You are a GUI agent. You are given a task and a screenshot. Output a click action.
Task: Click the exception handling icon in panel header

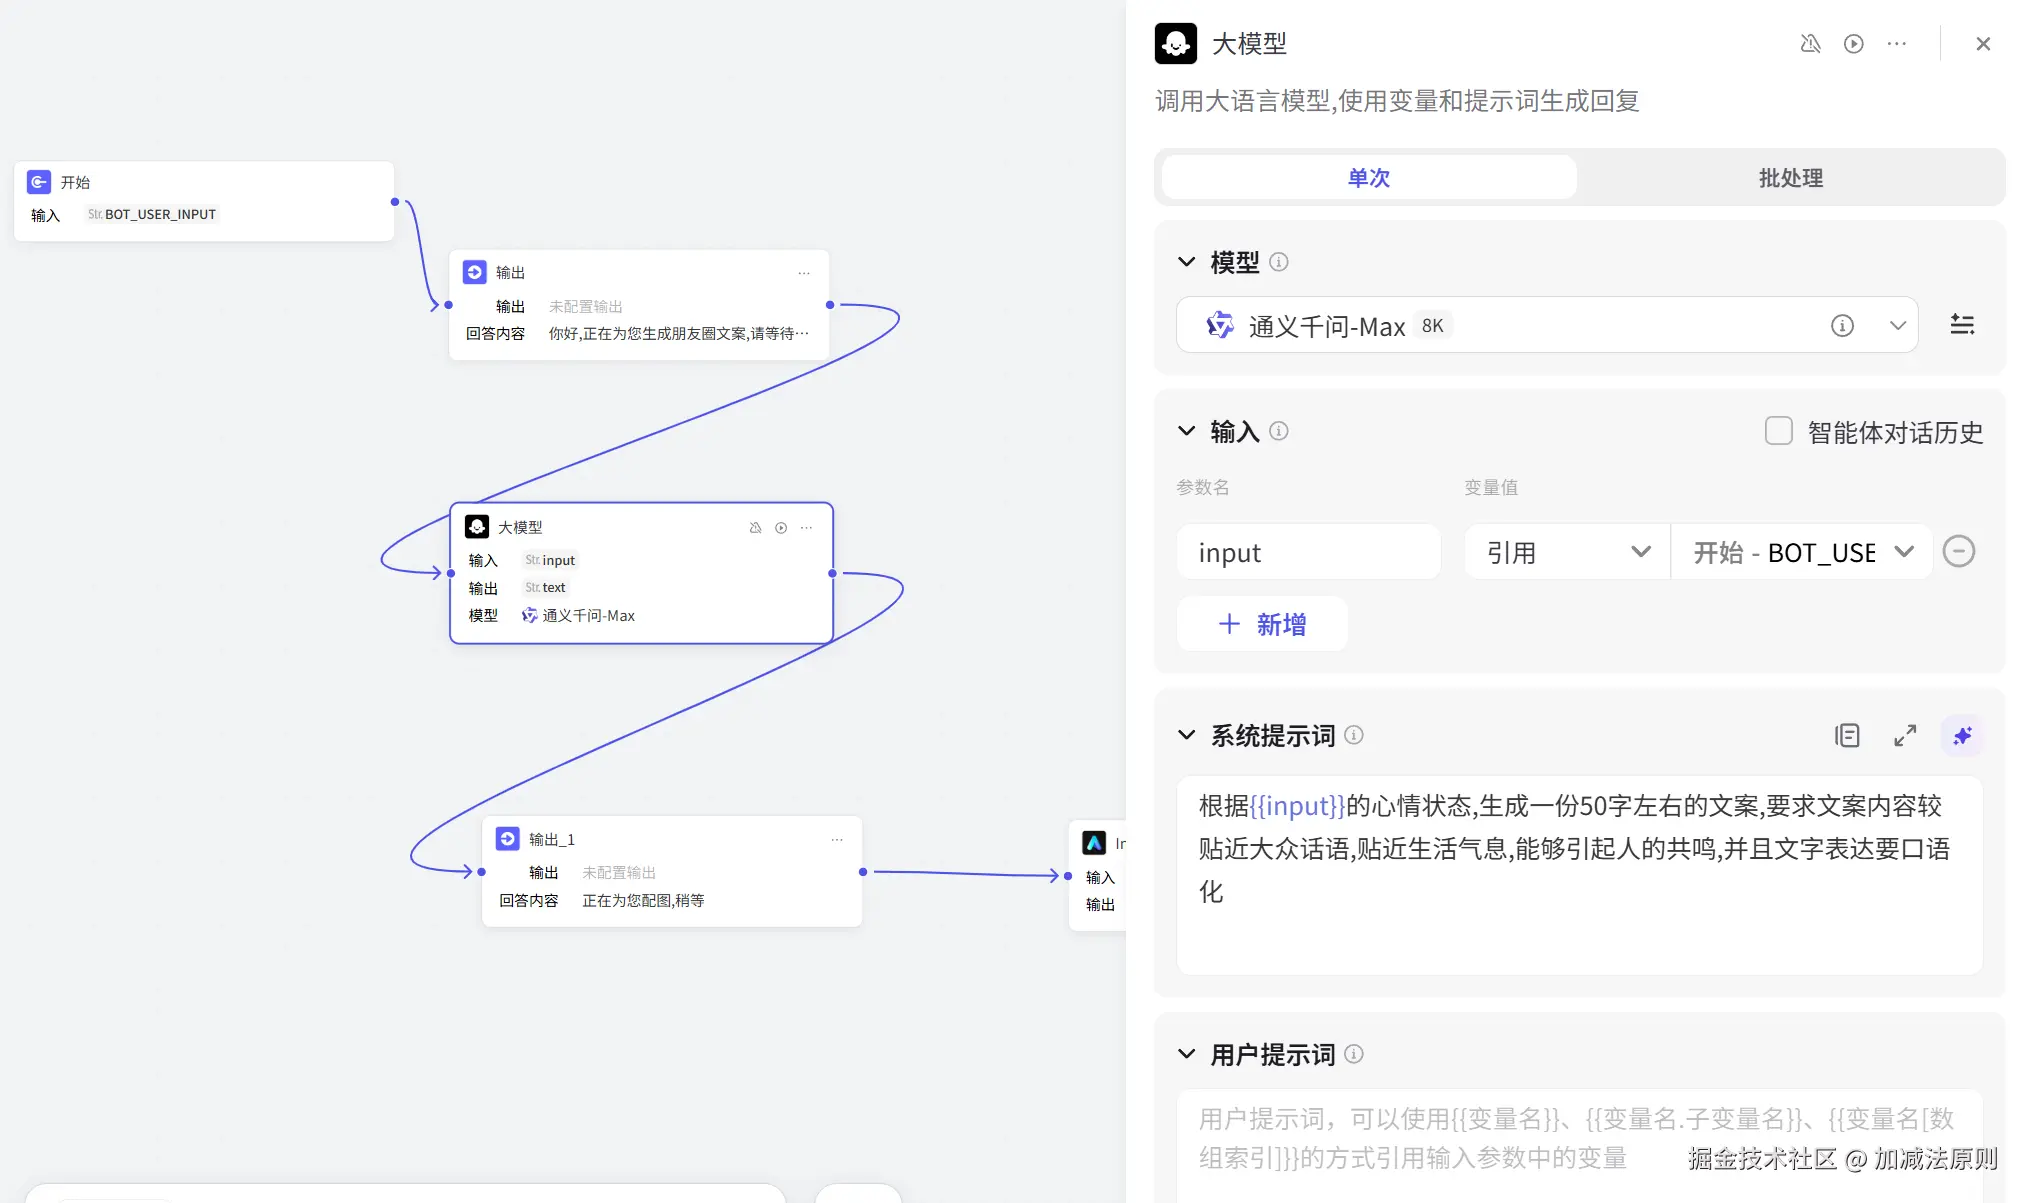1810,44
